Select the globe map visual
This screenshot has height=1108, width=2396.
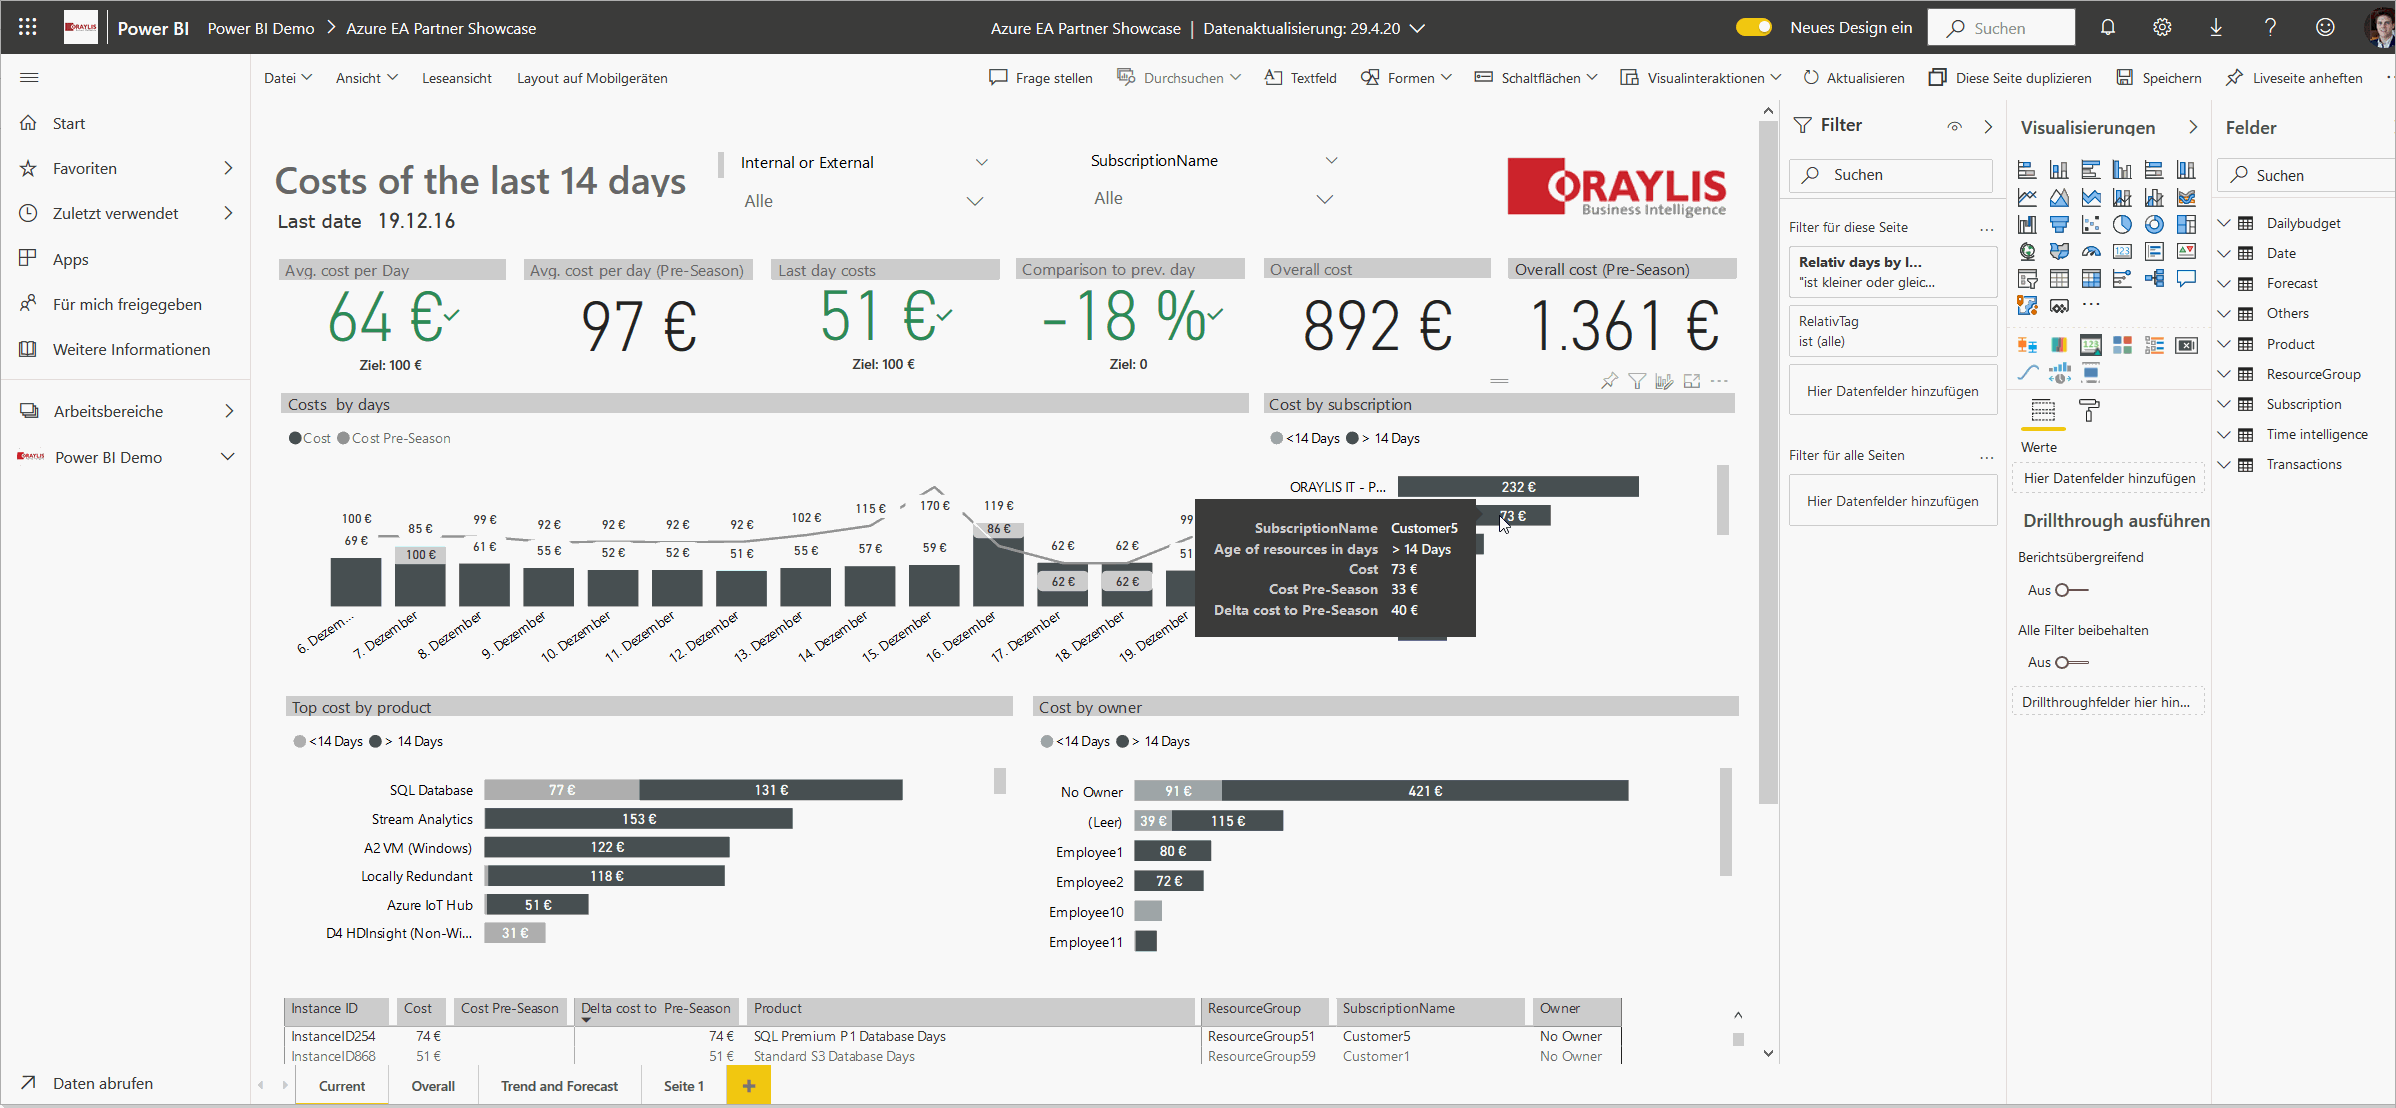[x=2027, y=251]
